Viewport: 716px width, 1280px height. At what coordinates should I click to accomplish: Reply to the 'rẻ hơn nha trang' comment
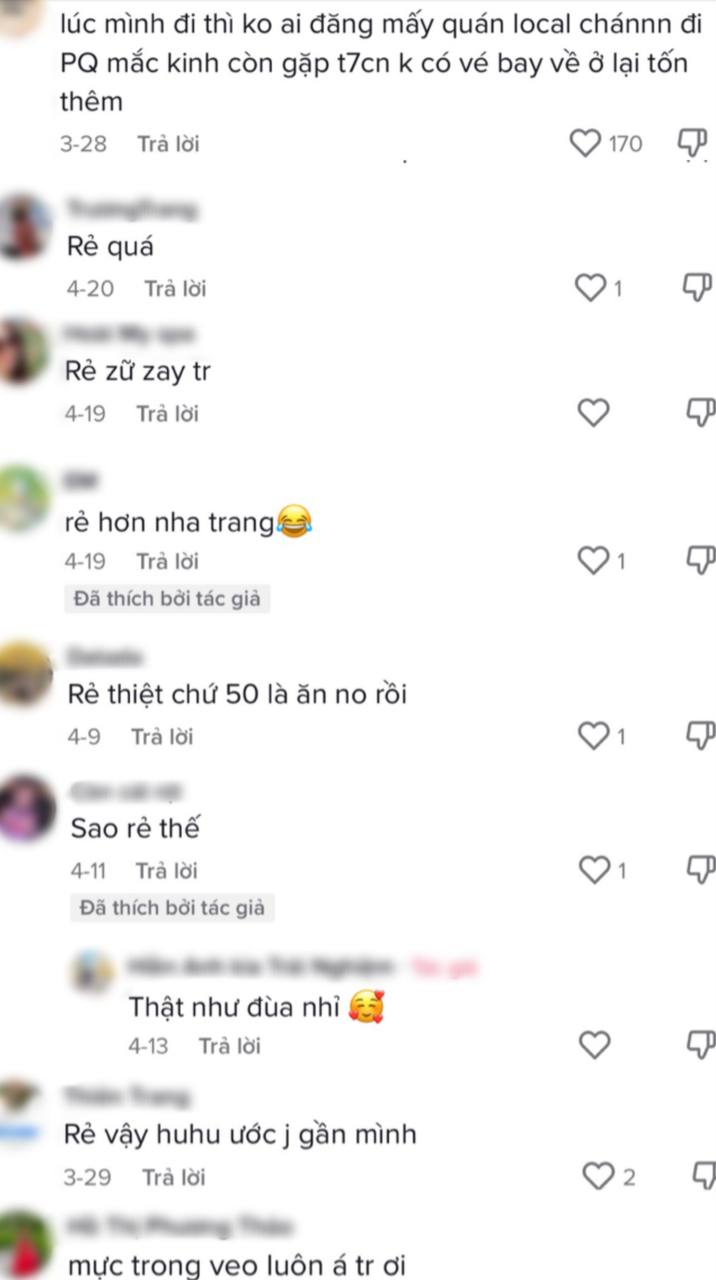(x=168, y=561)
